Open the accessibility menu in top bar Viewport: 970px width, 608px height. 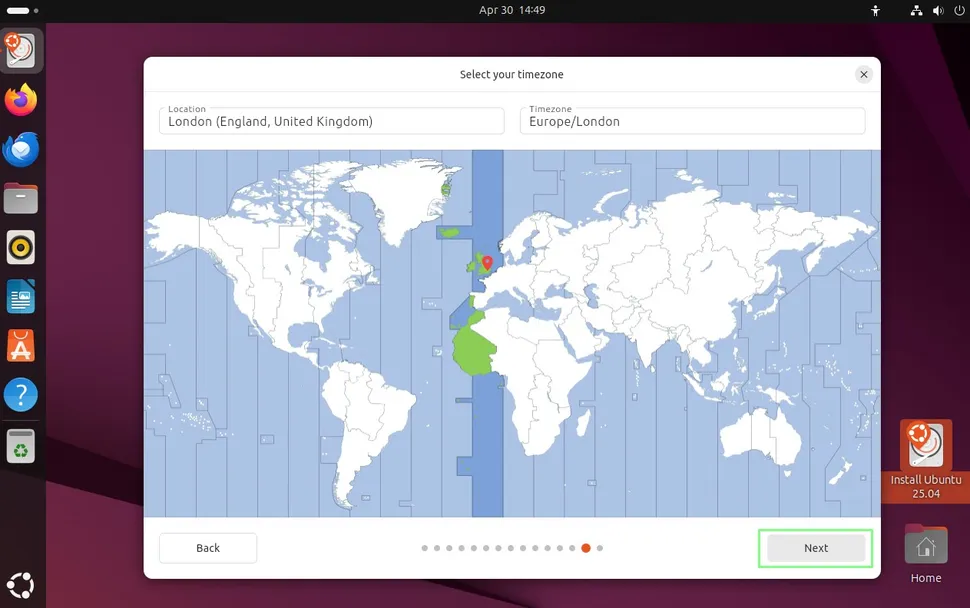pos(876,10)
